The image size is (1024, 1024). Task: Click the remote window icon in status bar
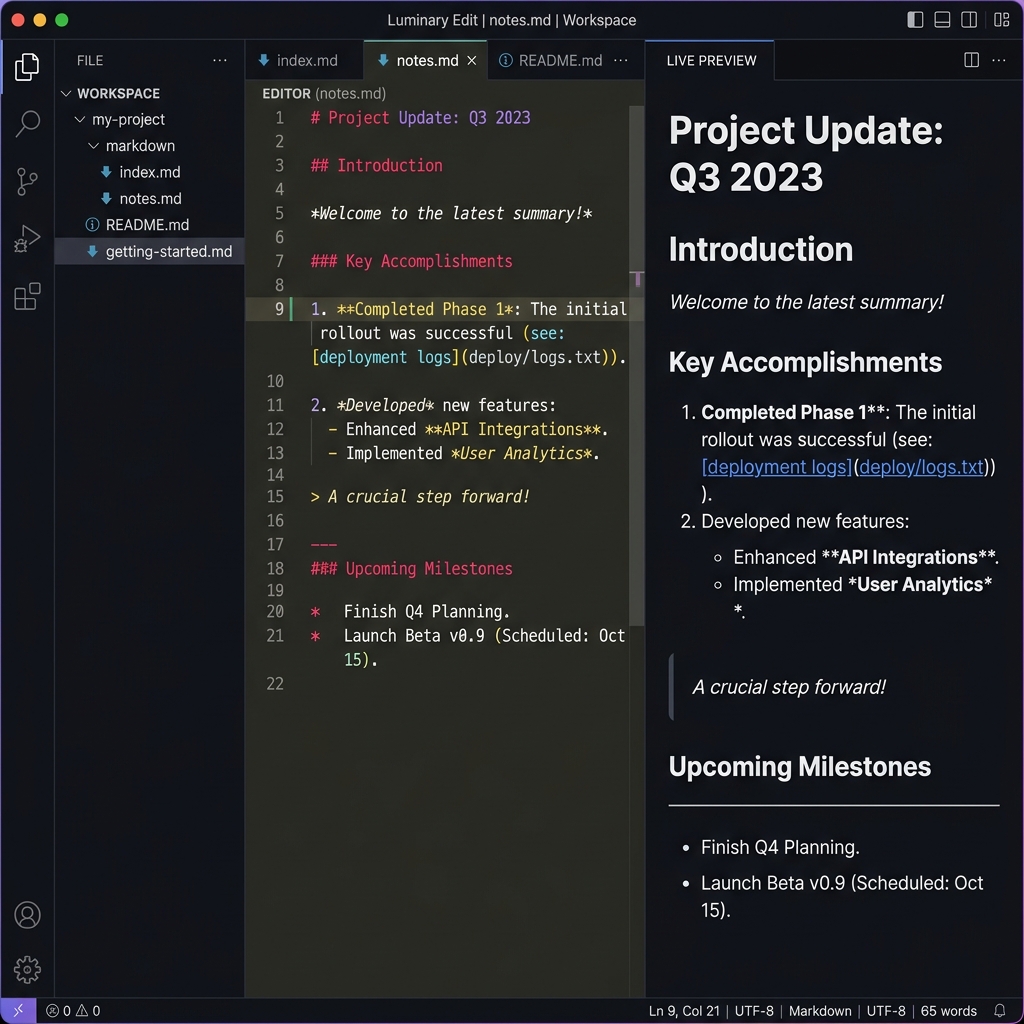18,1010
